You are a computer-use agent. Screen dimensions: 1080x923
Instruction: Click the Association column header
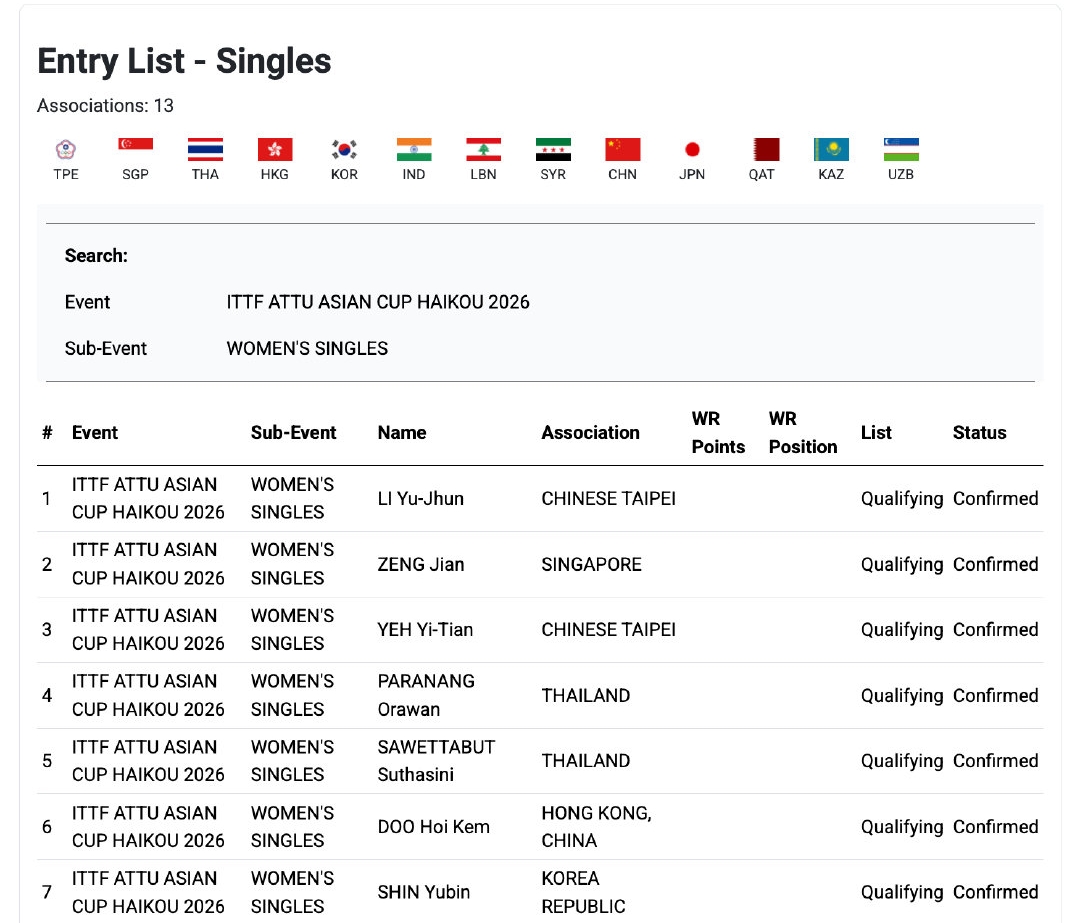590,433
